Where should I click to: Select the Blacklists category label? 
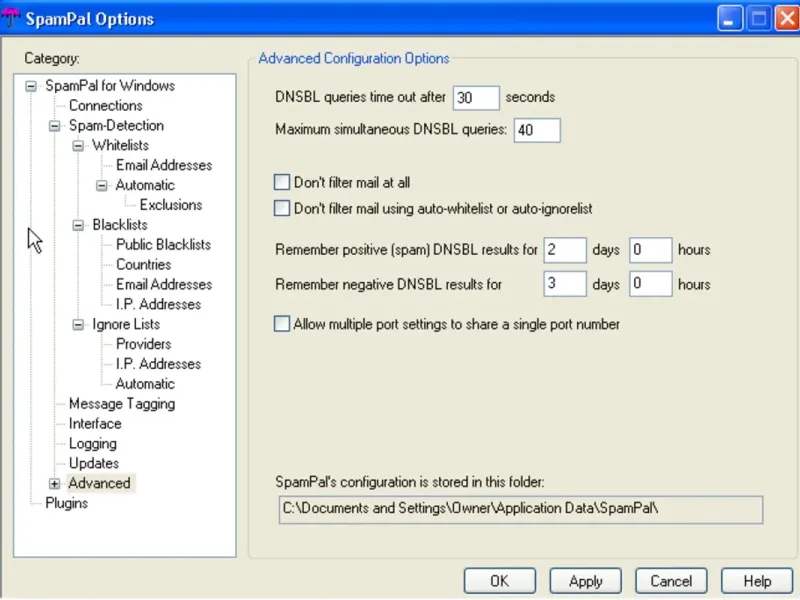pyautogui.click(x=120, y=224)
